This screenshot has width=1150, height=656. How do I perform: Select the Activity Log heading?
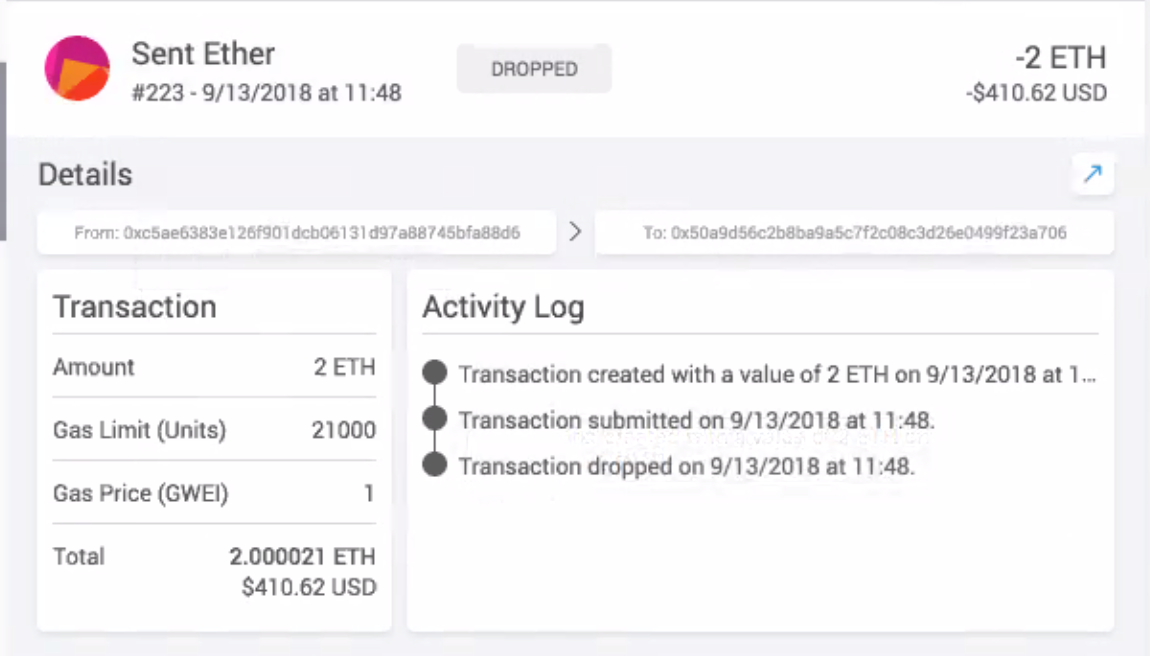(x=504, y=307)
